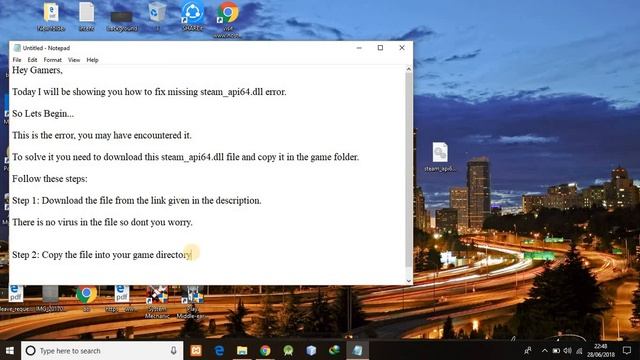Click the 'Step 1: Download the file' line
The height and width of the screenshot is (360, 640).
pyautogui.click(x=137, y=201)
